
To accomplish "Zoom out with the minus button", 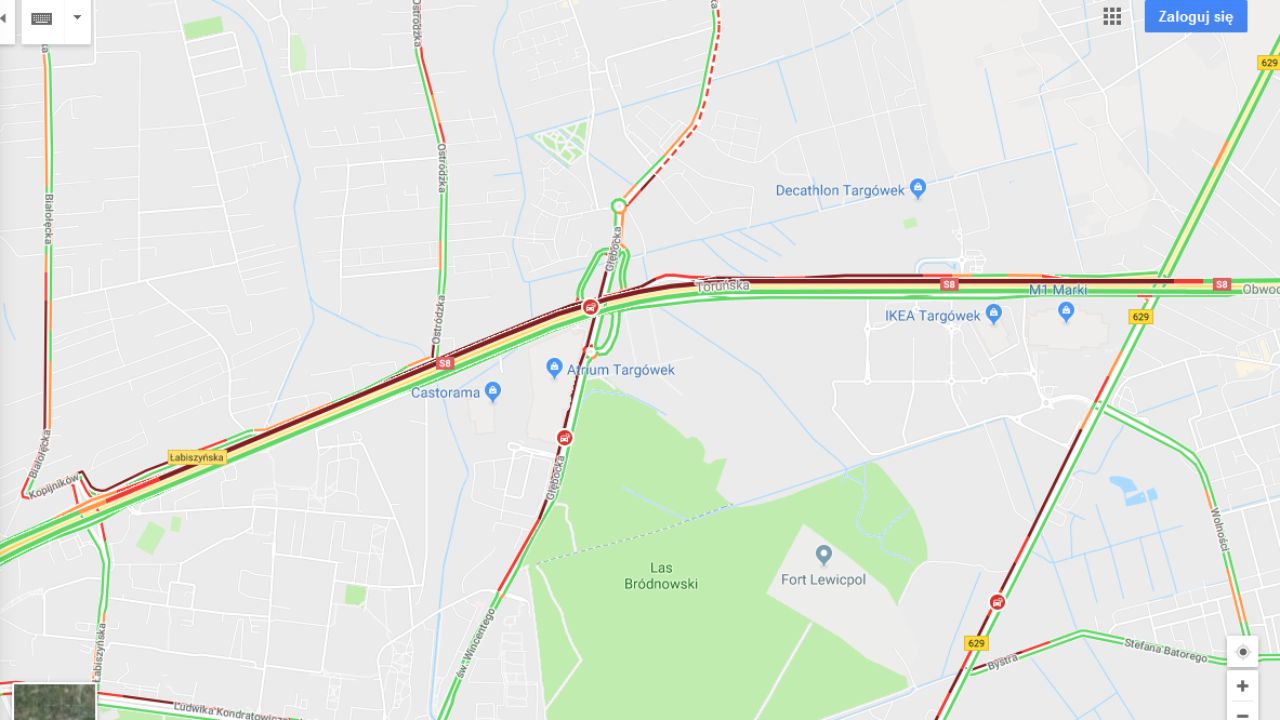I will (x=1243, y=712).
